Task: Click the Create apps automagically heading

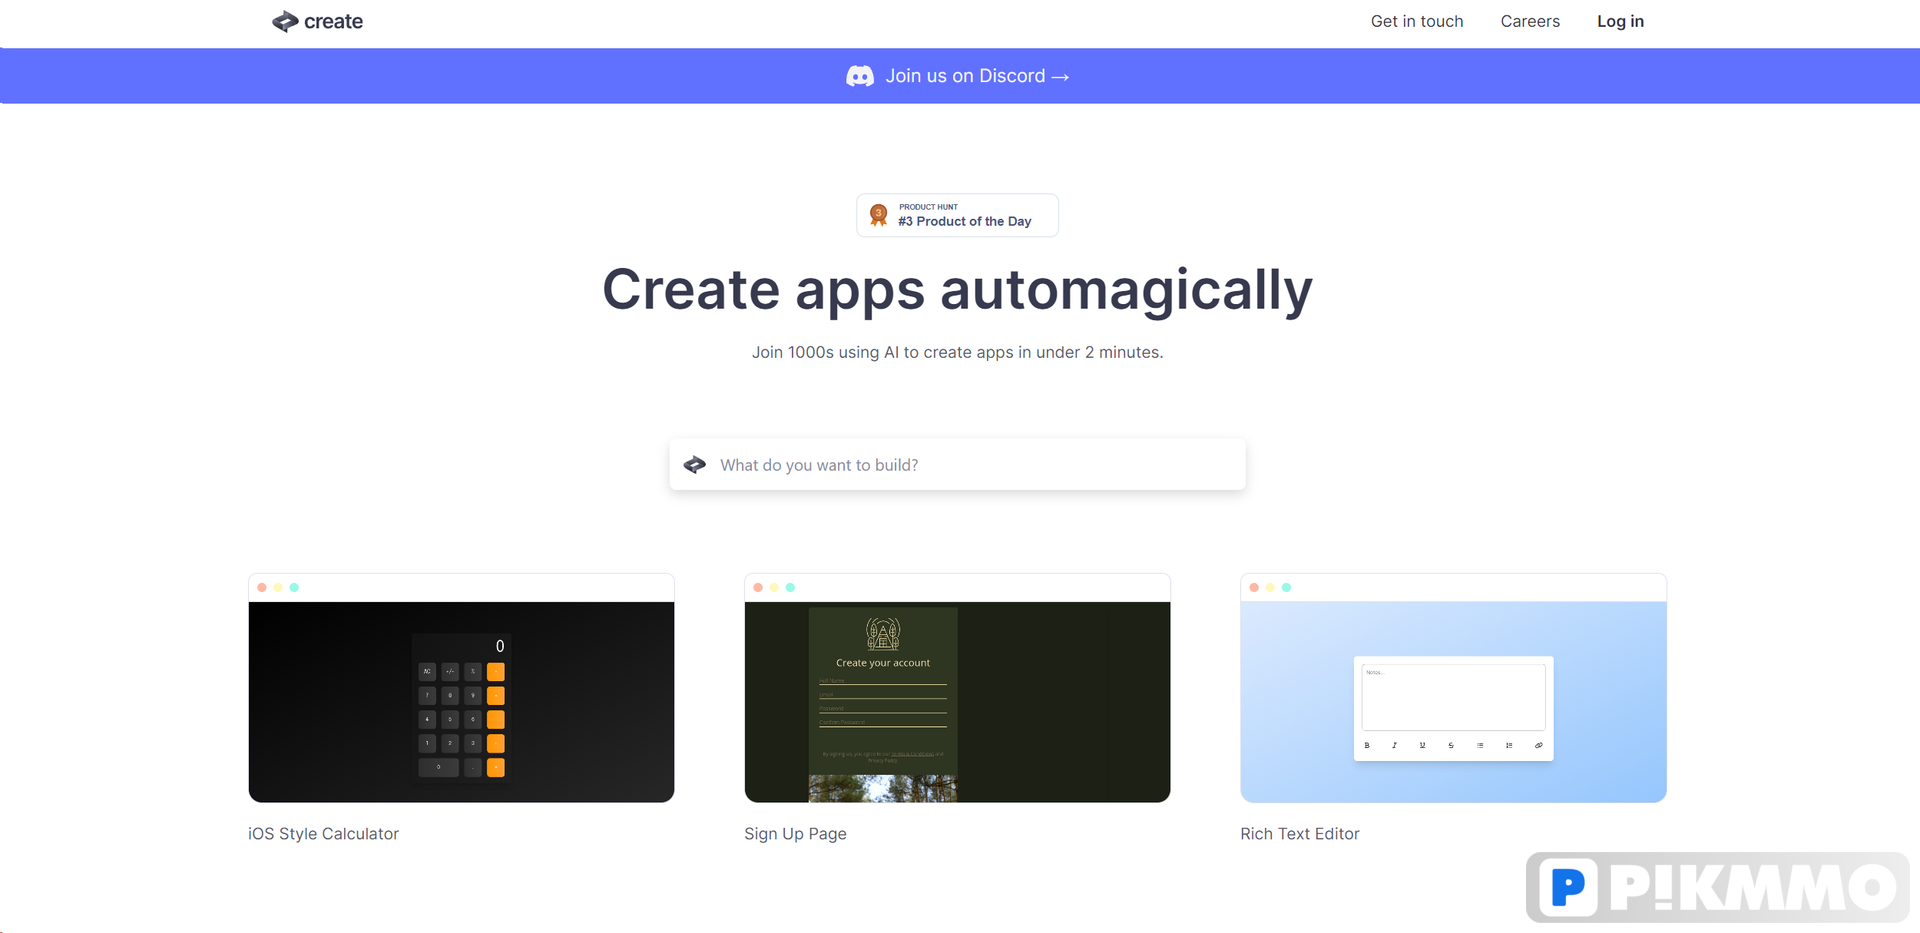Action: pos(957,290)
